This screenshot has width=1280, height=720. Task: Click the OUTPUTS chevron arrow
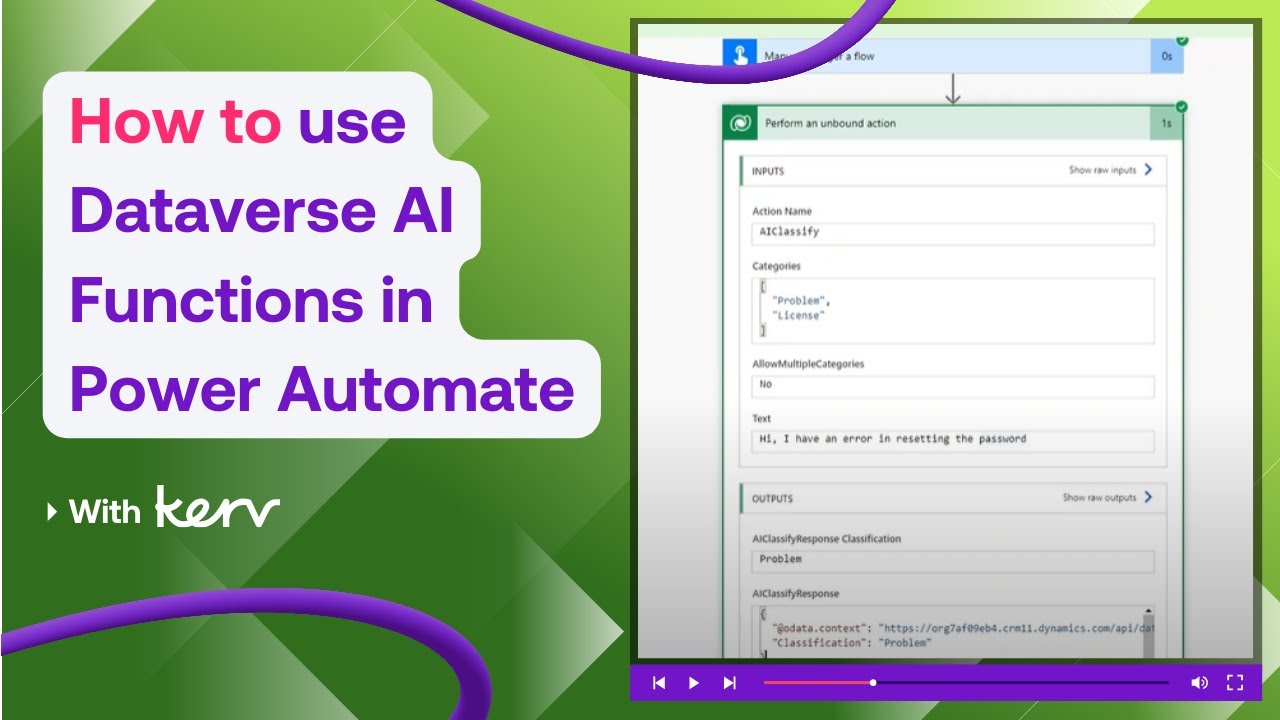(1148, 497)
